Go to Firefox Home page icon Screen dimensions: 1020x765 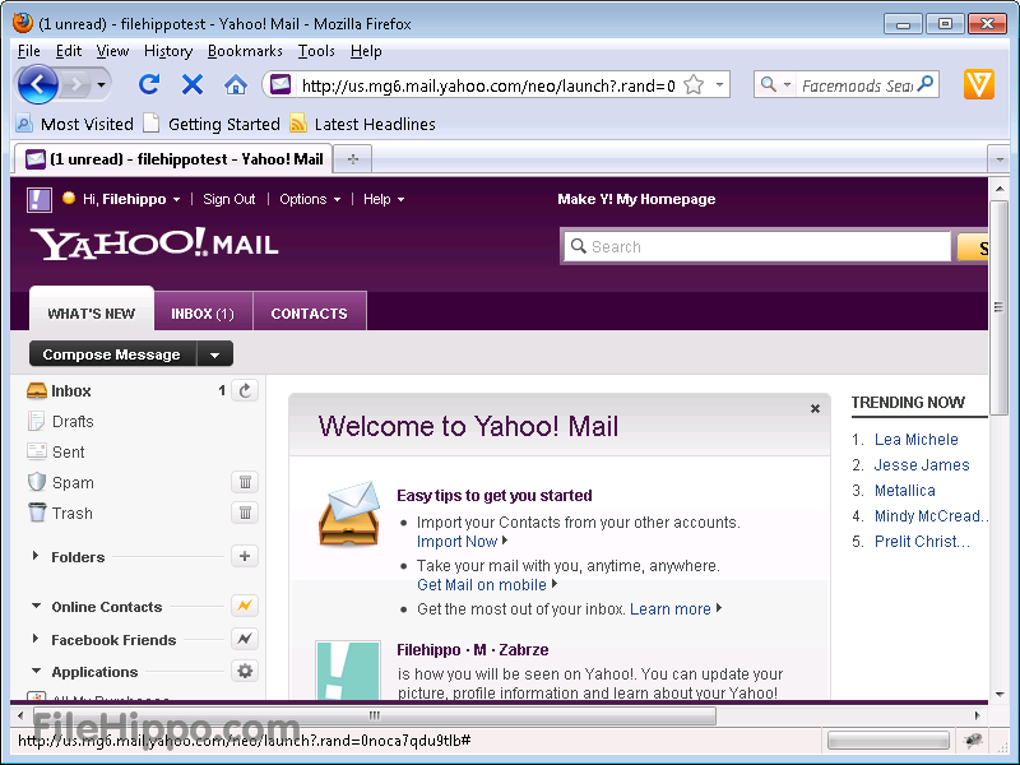coord(235,85)
